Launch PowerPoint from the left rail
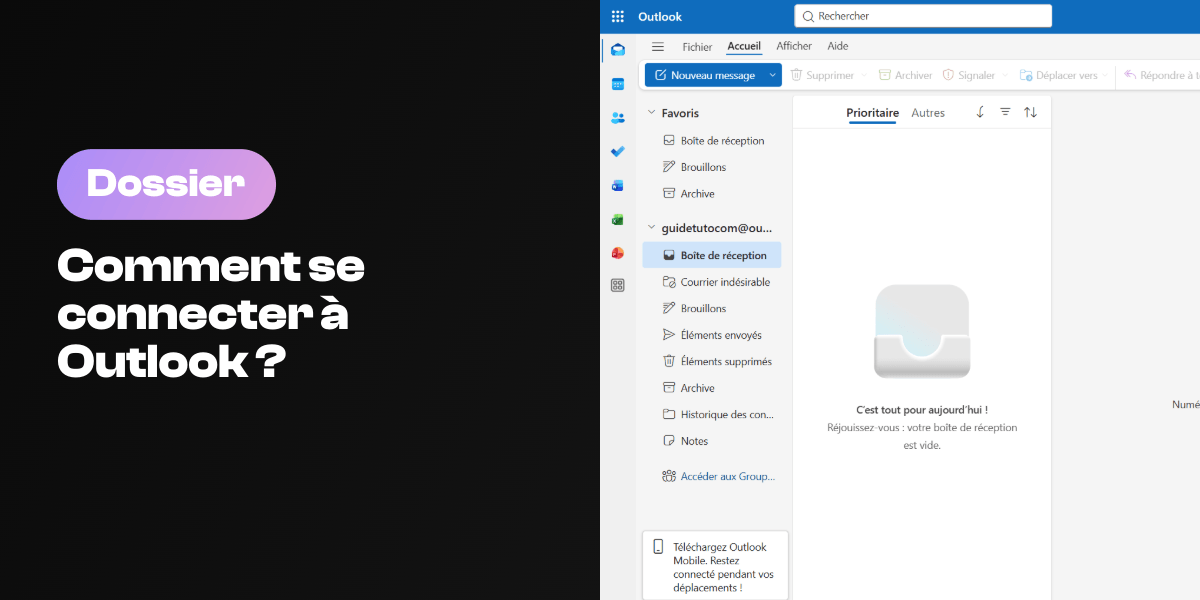Image resolution: width=1200 pixels, height=600 pixels. tap(618, 253)
